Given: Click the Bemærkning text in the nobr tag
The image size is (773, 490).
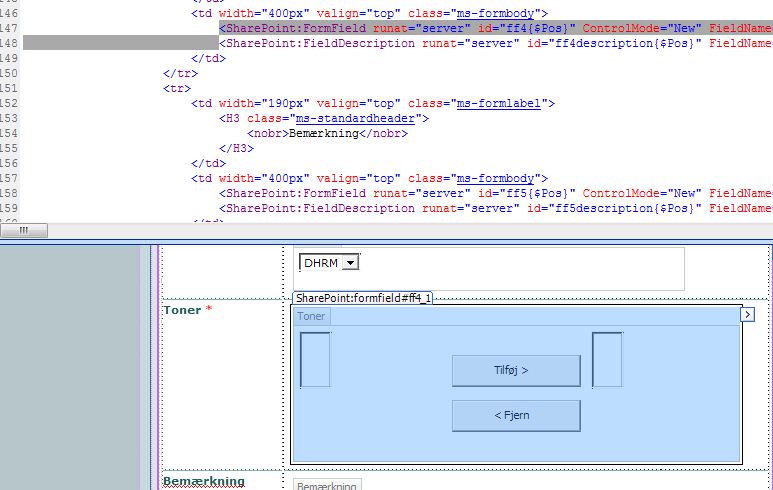Looking at the screenshot, I should pyautogui.click(x=324, y=134).
